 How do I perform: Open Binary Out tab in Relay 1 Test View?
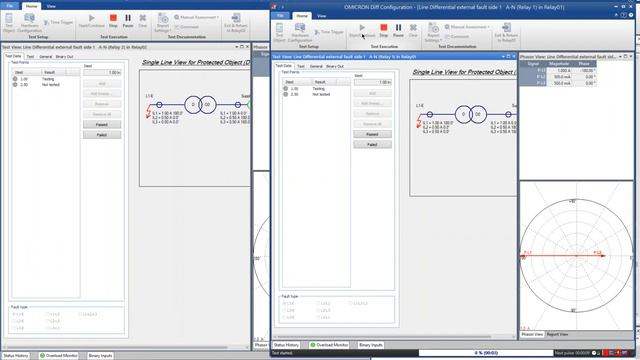pyautogui.click(x=335, y=66)
